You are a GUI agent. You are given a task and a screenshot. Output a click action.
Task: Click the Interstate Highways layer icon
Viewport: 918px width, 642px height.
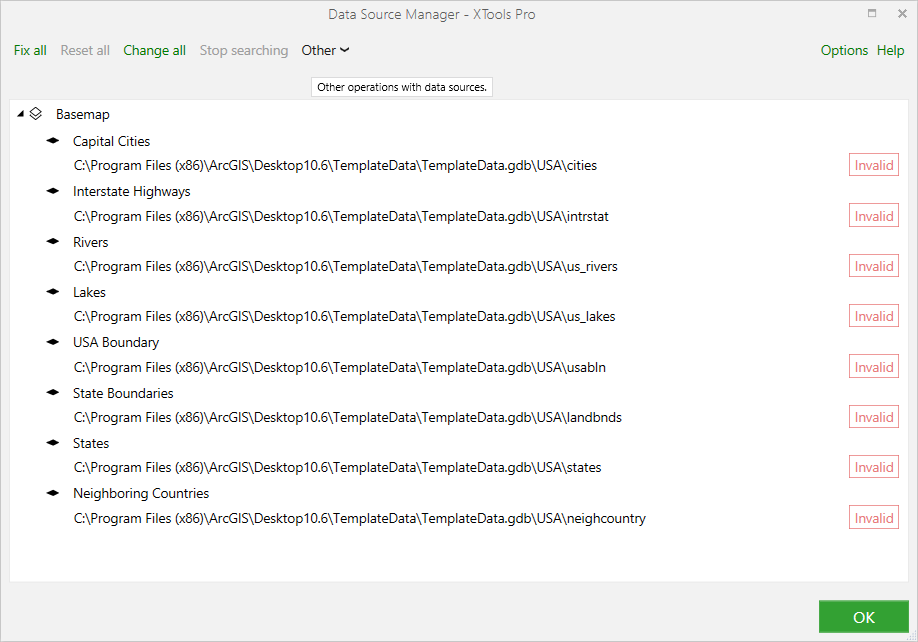(53, 191)
